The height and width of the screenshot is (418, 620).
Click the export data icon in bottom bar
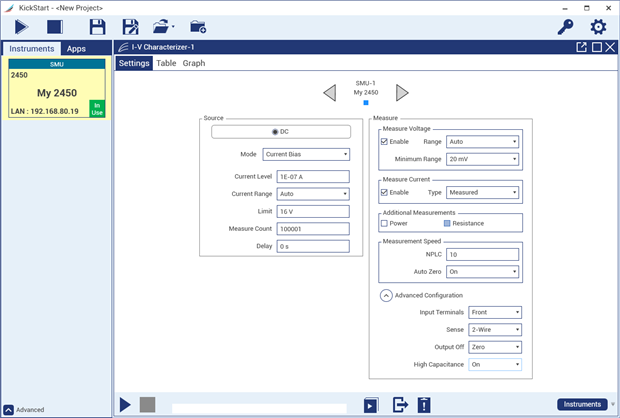pyautogui.click(x=400, y=405)
